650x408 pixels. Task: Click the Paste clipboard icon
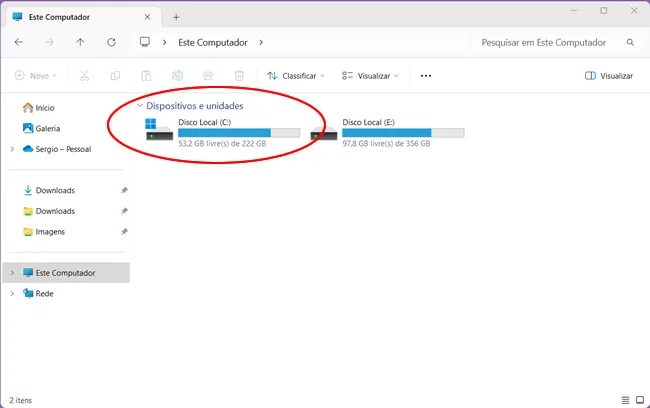point(146,75)
